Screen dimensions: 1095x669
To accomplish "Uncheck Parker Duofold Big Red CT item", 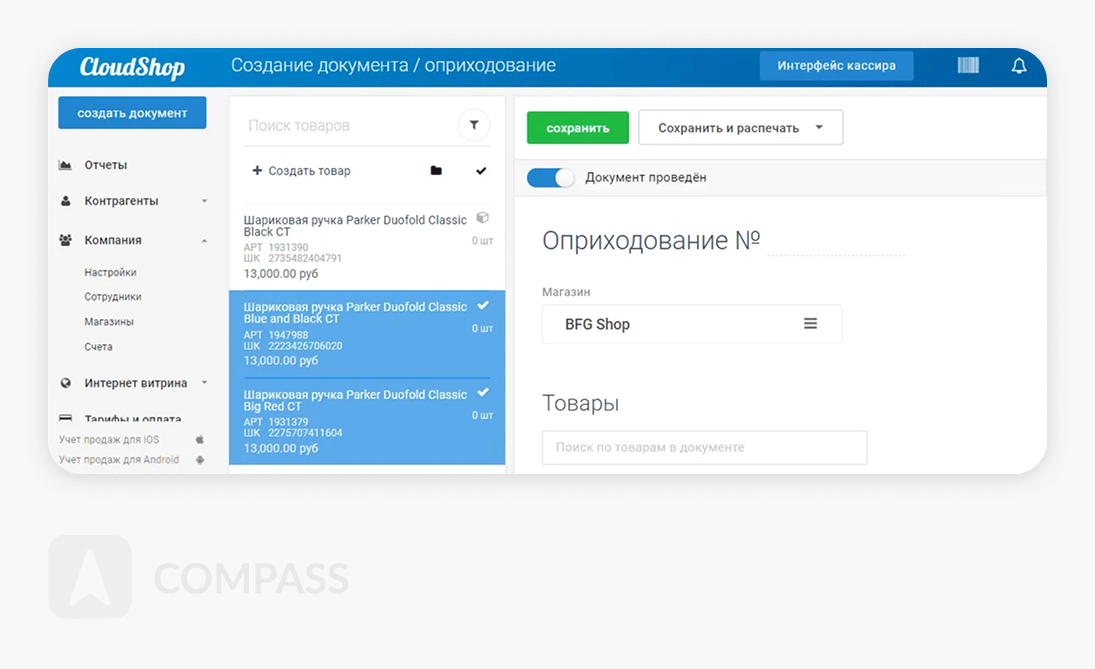I will click(x=483, y=392).
